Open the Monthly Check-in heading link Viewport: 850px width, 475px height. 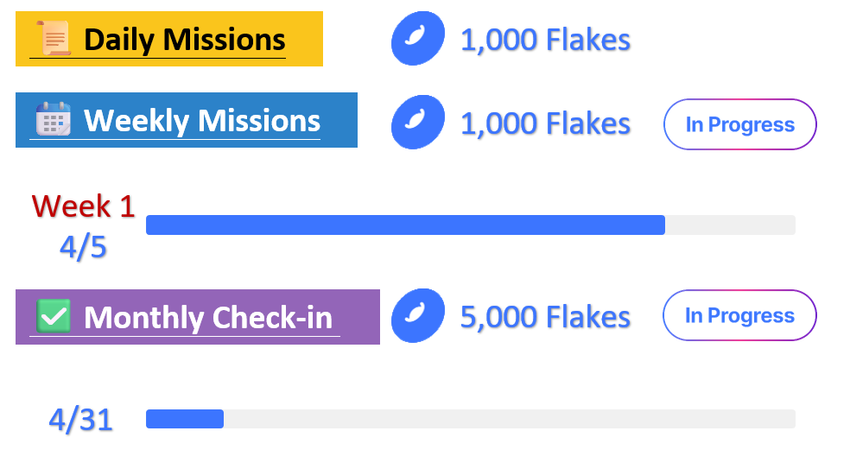click(x=208, y=318)
